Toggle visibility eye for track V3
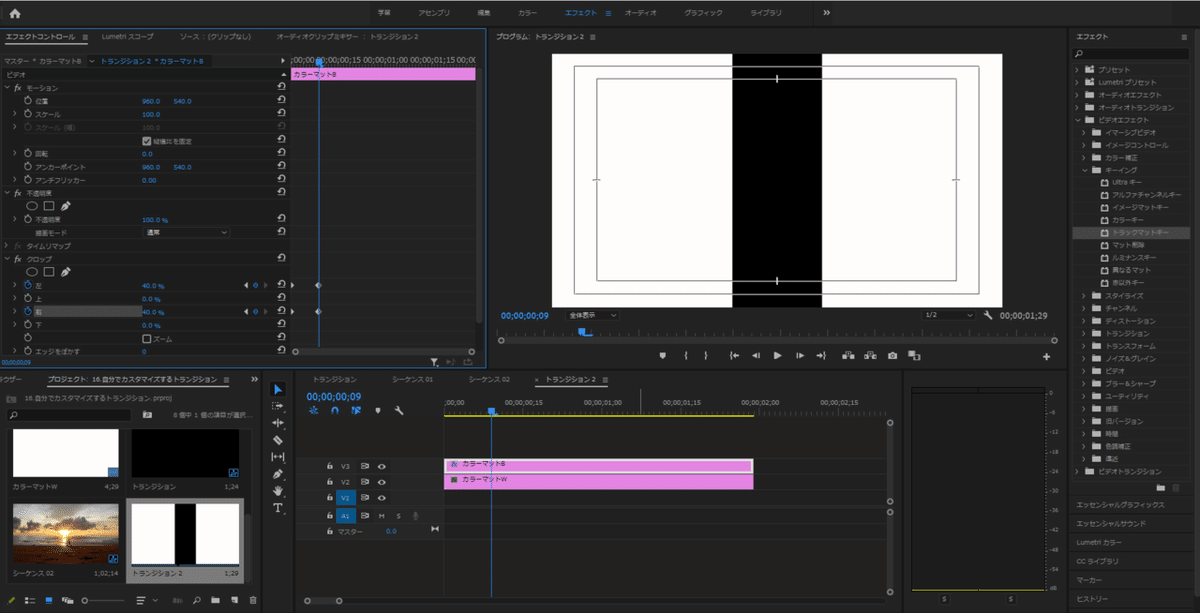Viewport: 1200px width, 613px height. pos(381,465)
